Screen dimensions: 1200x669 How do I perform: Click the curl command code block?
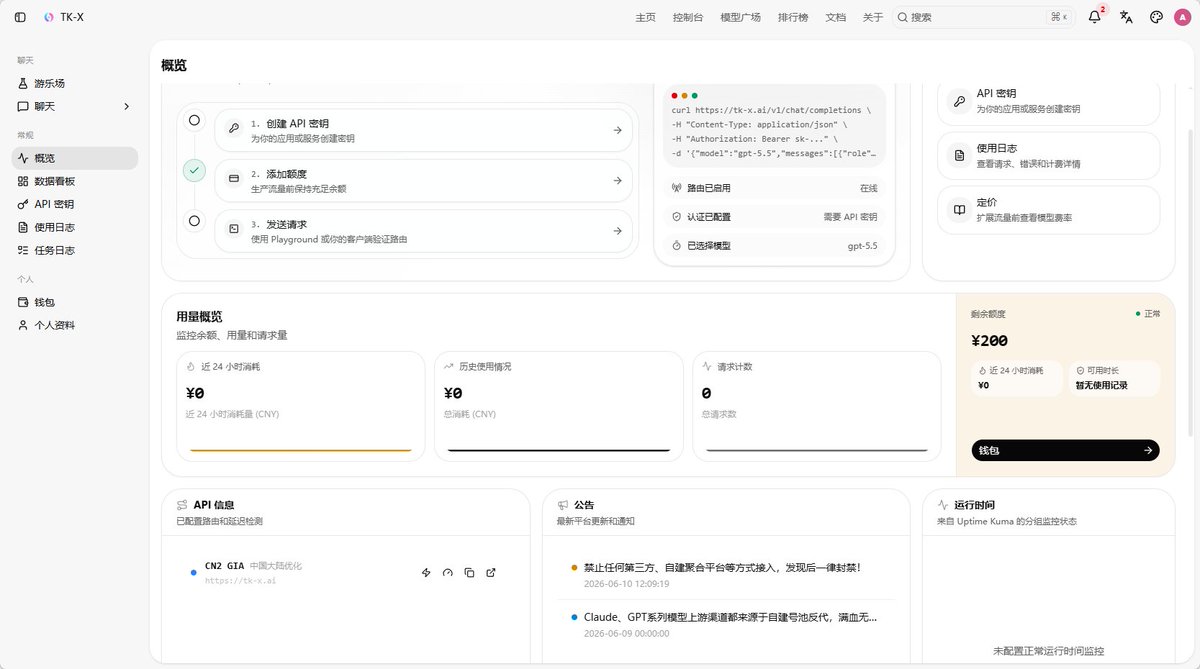coord(774,126)
